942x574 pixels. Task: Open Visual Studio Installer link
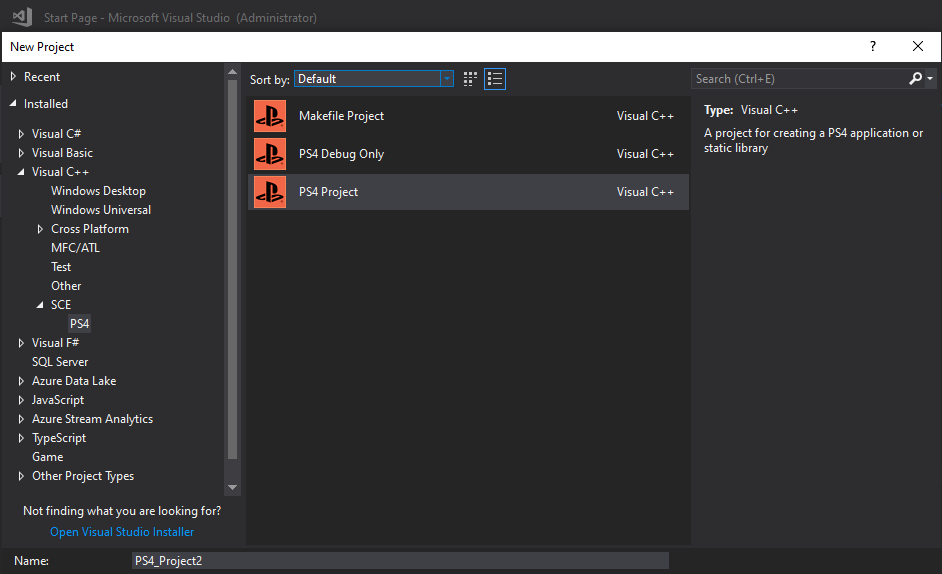tap(122, 532)
